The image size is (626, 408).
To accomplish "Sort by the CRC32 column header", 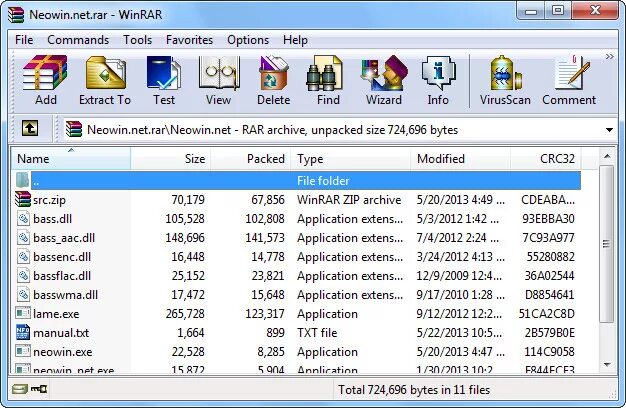I will [x=546, y=158].
